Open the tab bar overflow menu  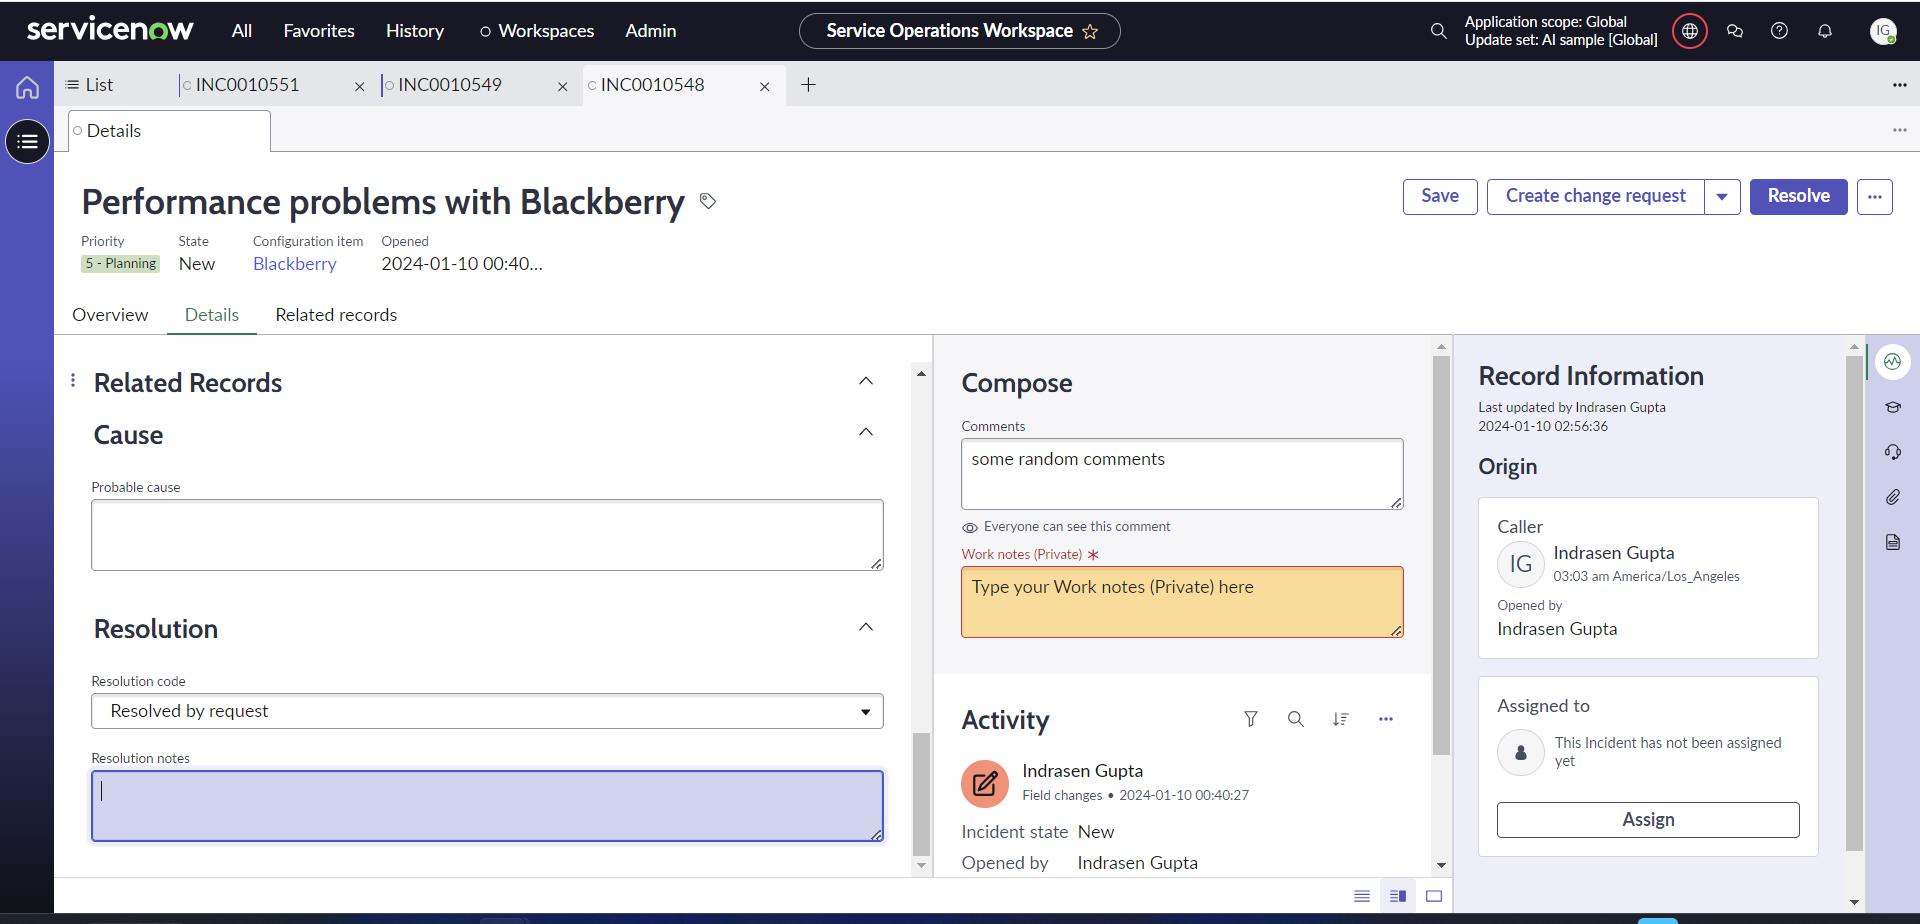pyautogui.click(x=1899, y=85)
